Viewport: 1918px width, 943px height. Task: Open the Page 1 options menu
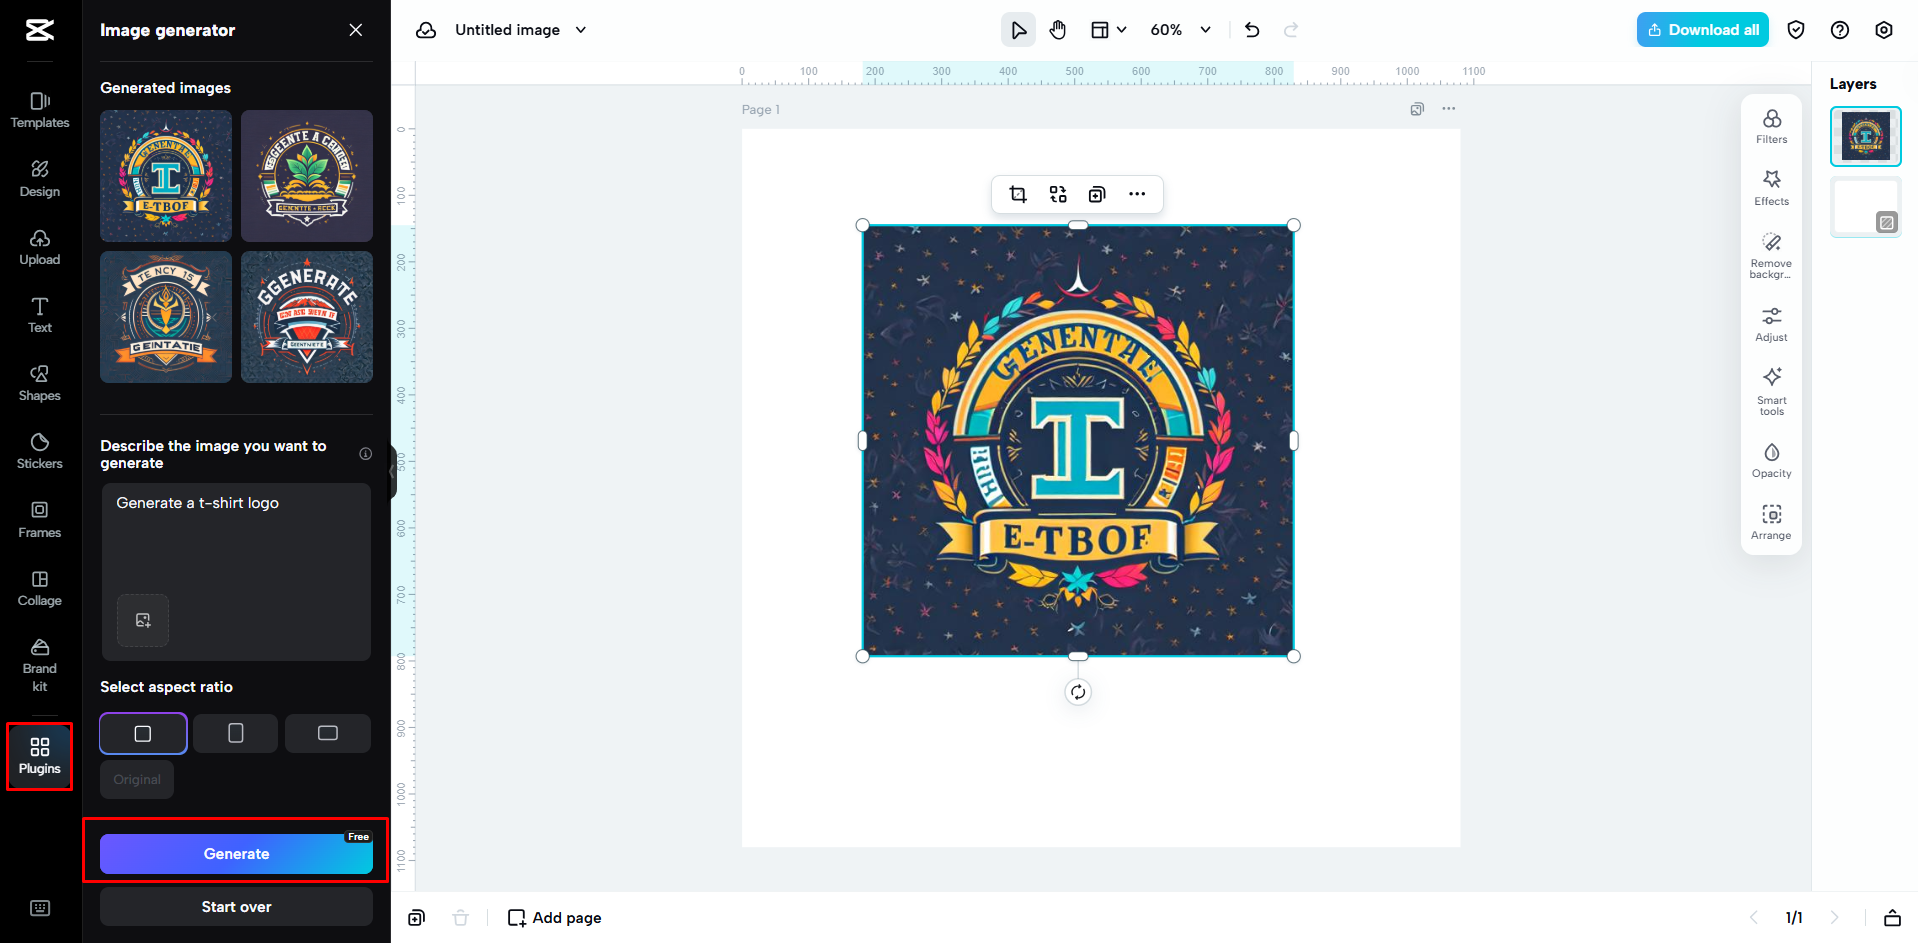1448,108
